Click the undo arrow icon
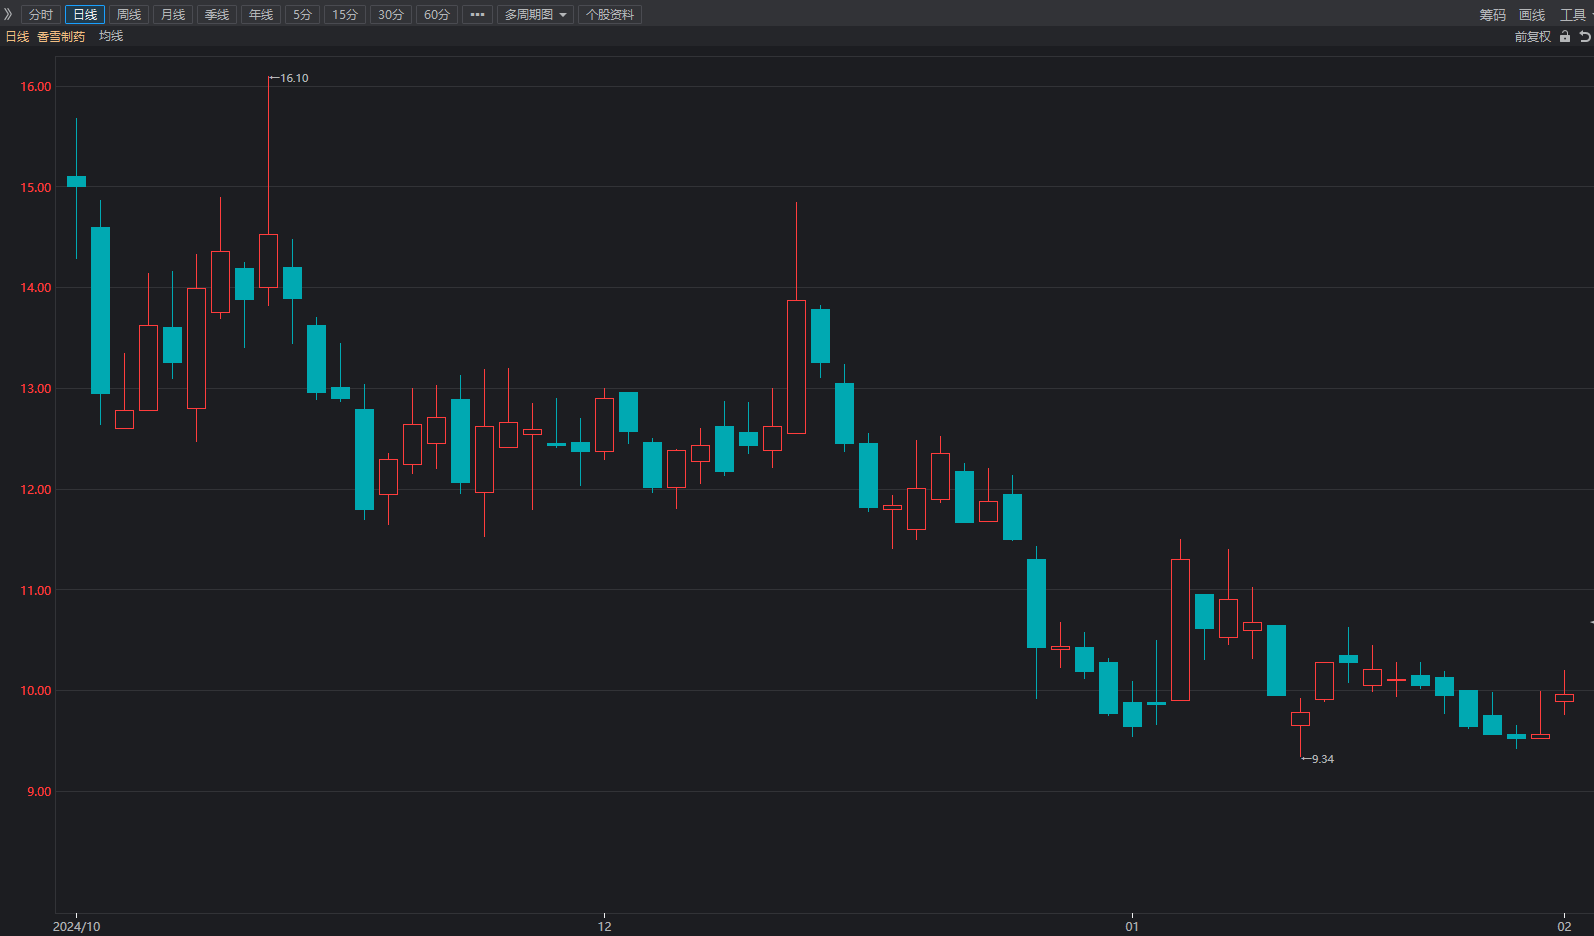The width and height of the screenshot is (1594, 936). point(1584,37)
